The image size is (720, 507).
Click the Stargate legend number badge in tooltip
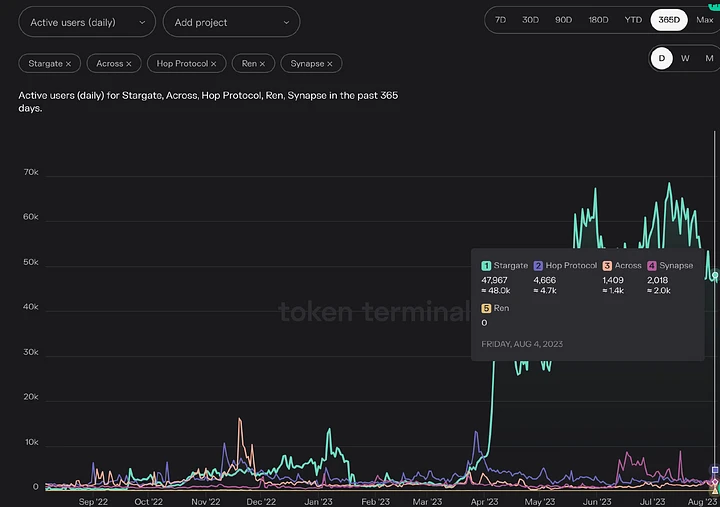(487, 266)
